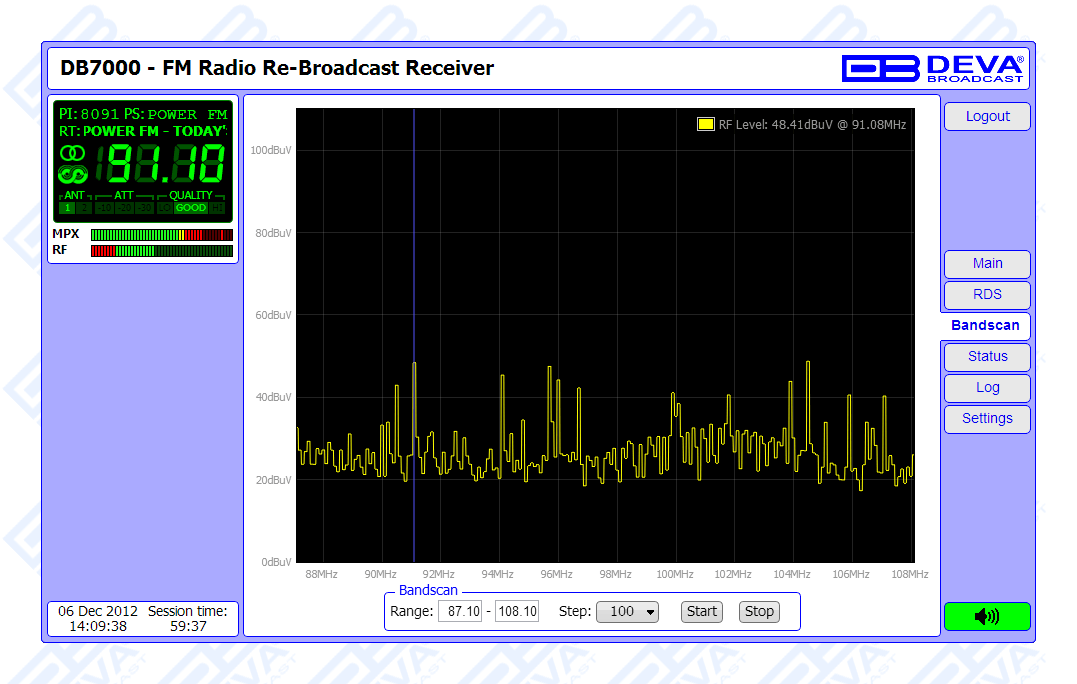This screenshot has height=684, width=1077.
Task: Click the -10 attenuator indicator
Action: coord(104,208)
